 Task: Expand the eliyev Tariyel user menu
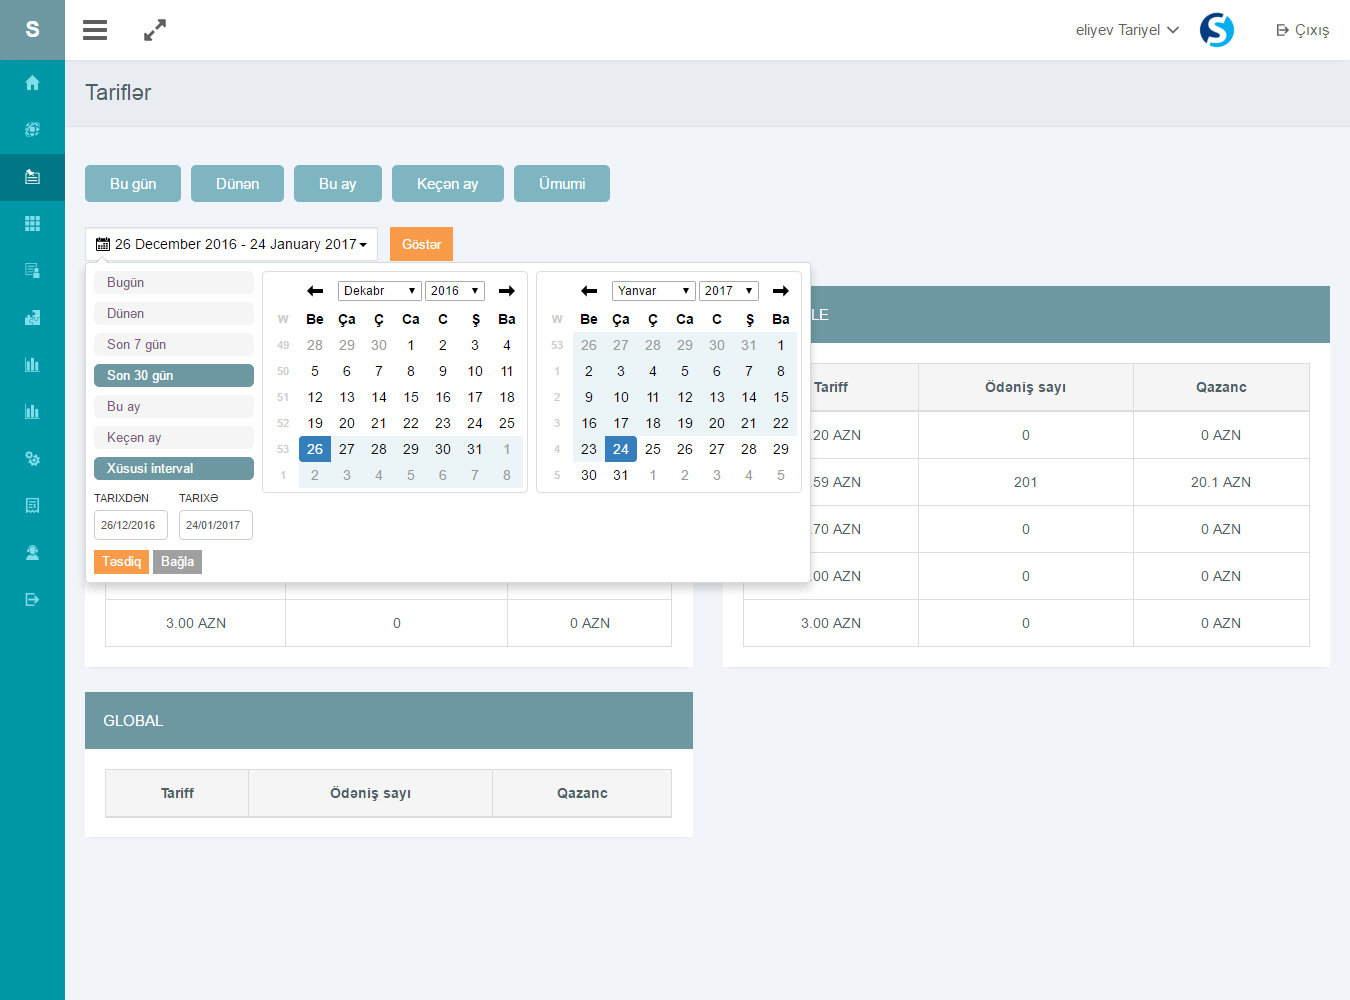point(1127,30)
